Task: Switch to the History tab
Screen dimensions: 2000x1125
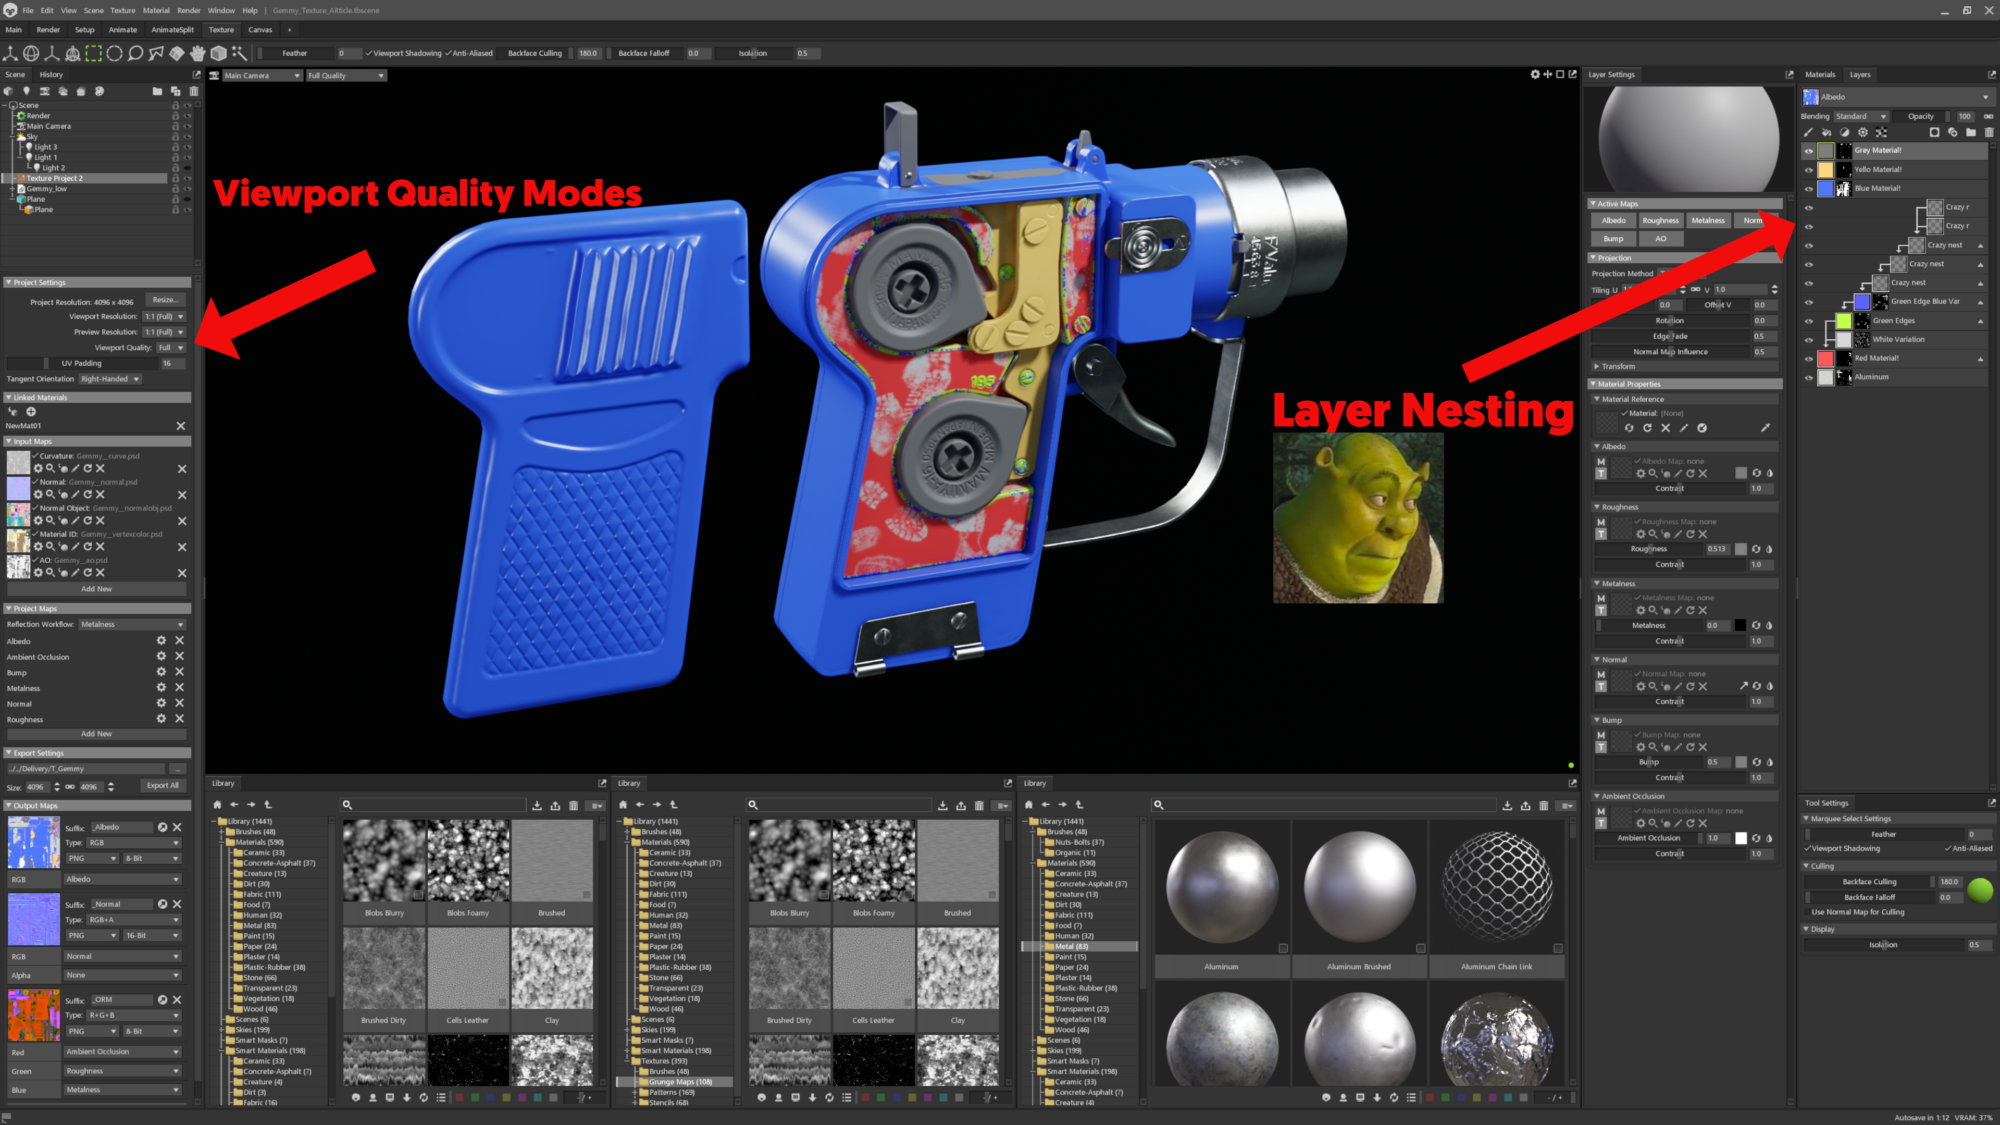Action: [51, 75]
